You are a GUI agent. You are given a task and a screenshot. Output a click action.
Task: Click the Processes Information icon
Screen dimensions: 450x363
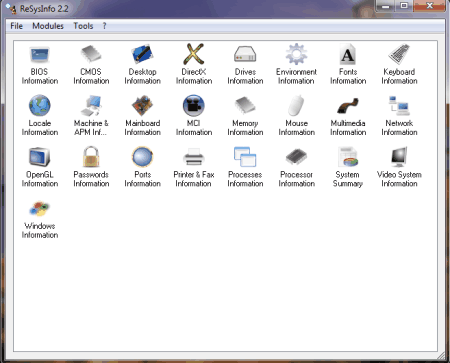[x=245, y=157]
